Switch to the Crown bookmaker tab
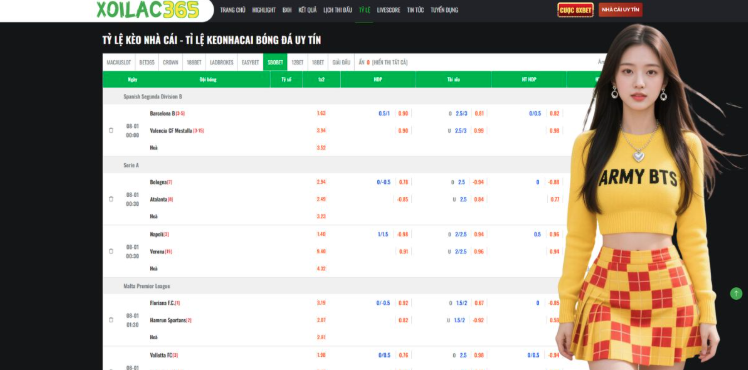The height and width of the screenshot is (370, 748). pos(170,62)
